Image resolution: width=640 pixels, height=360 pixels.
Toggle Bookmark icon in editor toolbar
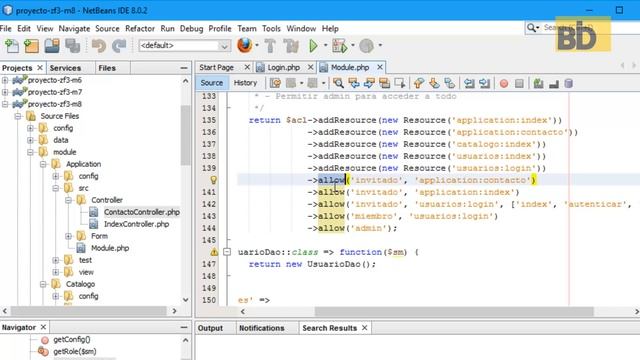449,83
